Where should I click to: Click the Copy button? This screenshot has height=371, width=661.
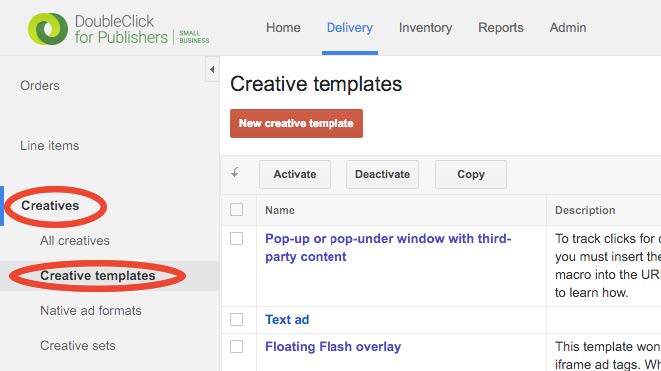471,174
